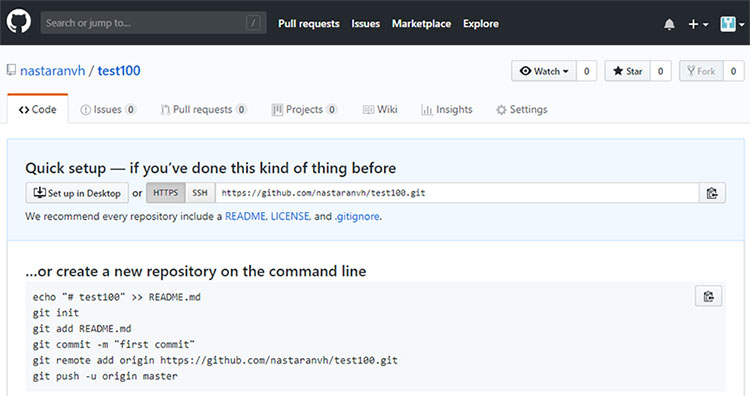
Task: Click the forks count next to Fork
Action: click(x=733, y=71)
